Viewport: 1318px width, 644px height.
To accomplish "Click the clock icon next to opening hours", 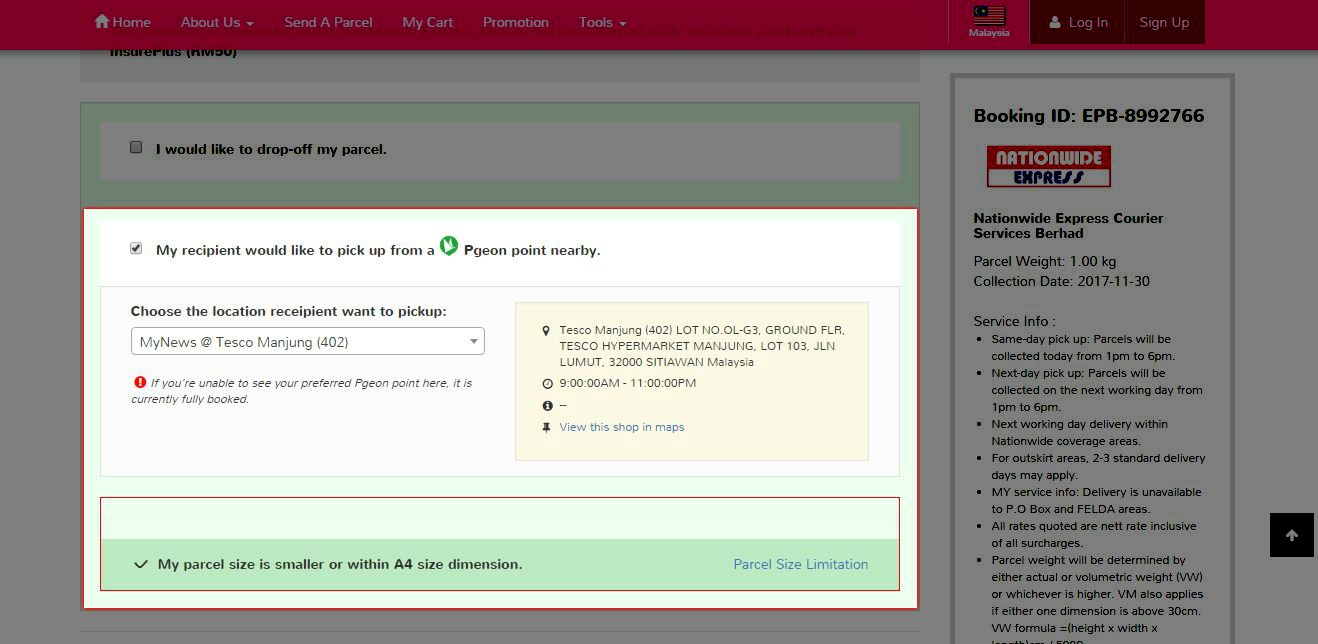I will [x=547, y=384].
